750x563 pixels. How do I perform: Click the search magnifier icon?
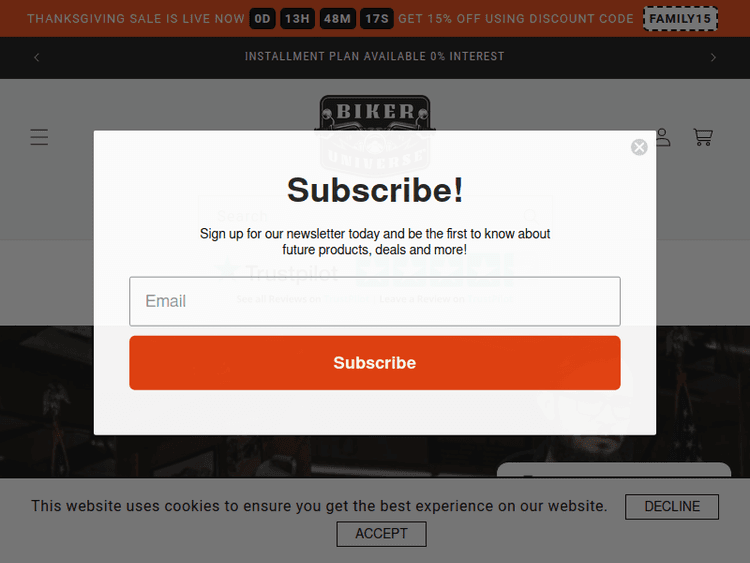click(530, 216)
